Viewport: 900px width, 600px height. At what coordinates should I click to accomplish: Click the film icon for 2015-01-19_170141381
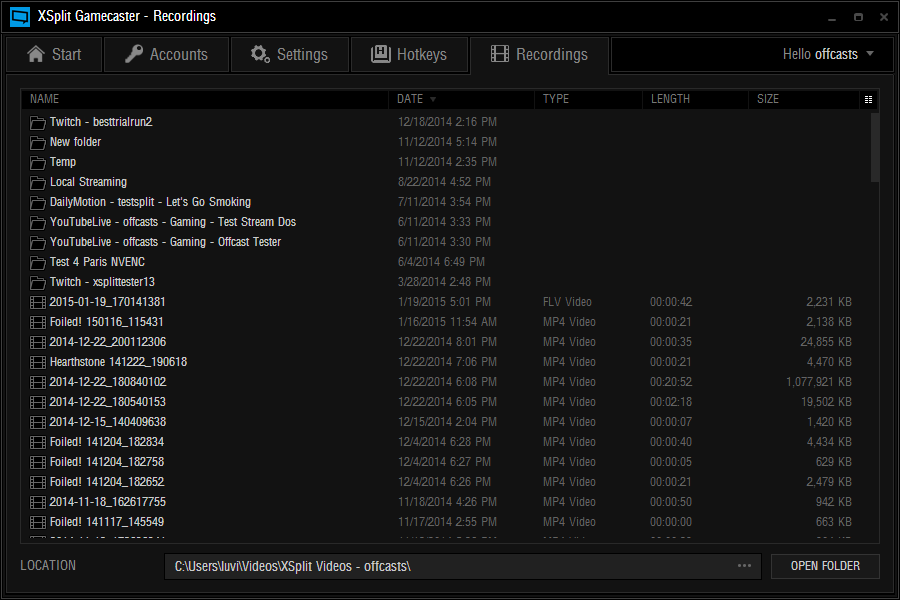click(x=38, y=302)
